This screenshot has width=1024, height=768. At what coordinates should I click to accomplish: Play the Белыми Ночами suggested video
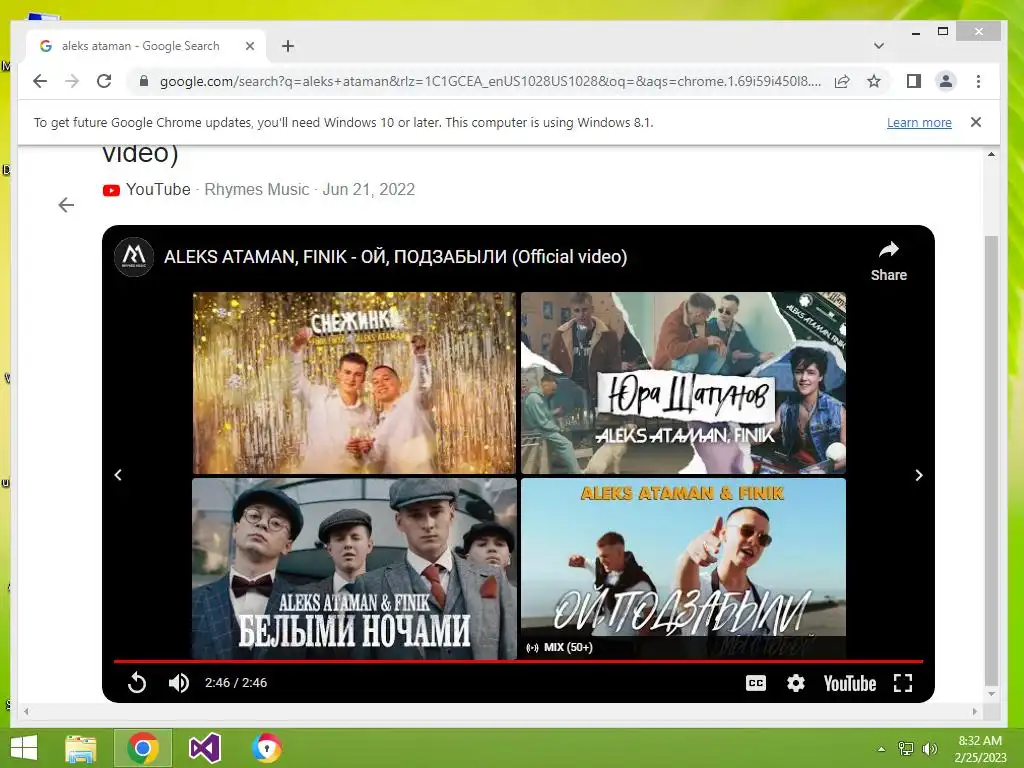point(354,568)
